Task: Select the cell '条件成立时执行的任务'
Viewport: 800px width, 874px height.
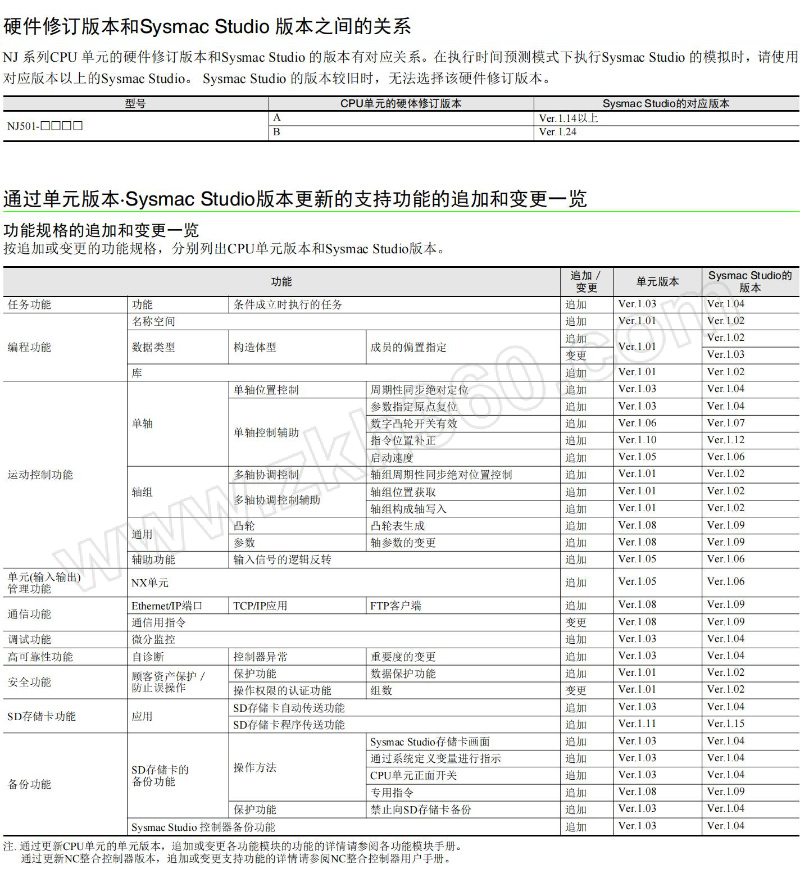Action: tap(288, 304)
